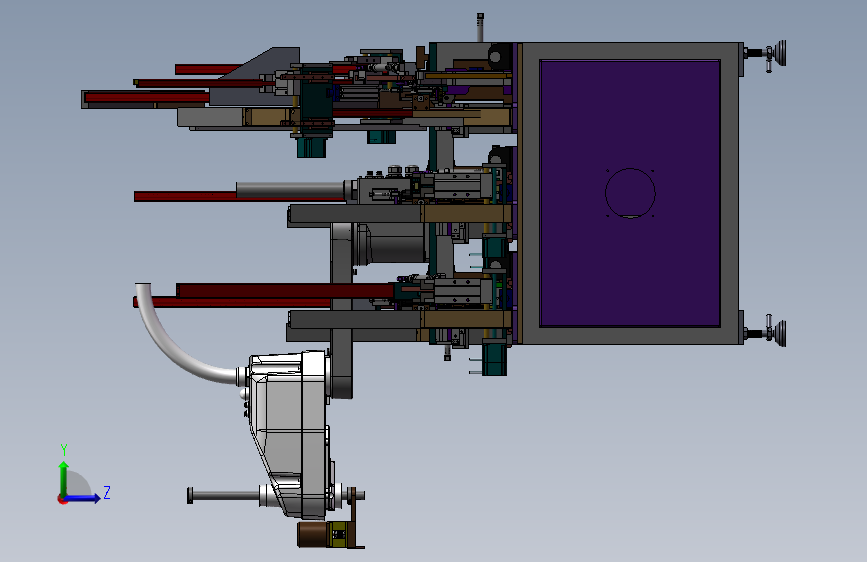Select the brown cylinder below the gearbox
This screenshot has height=562, width=867.
312,534
